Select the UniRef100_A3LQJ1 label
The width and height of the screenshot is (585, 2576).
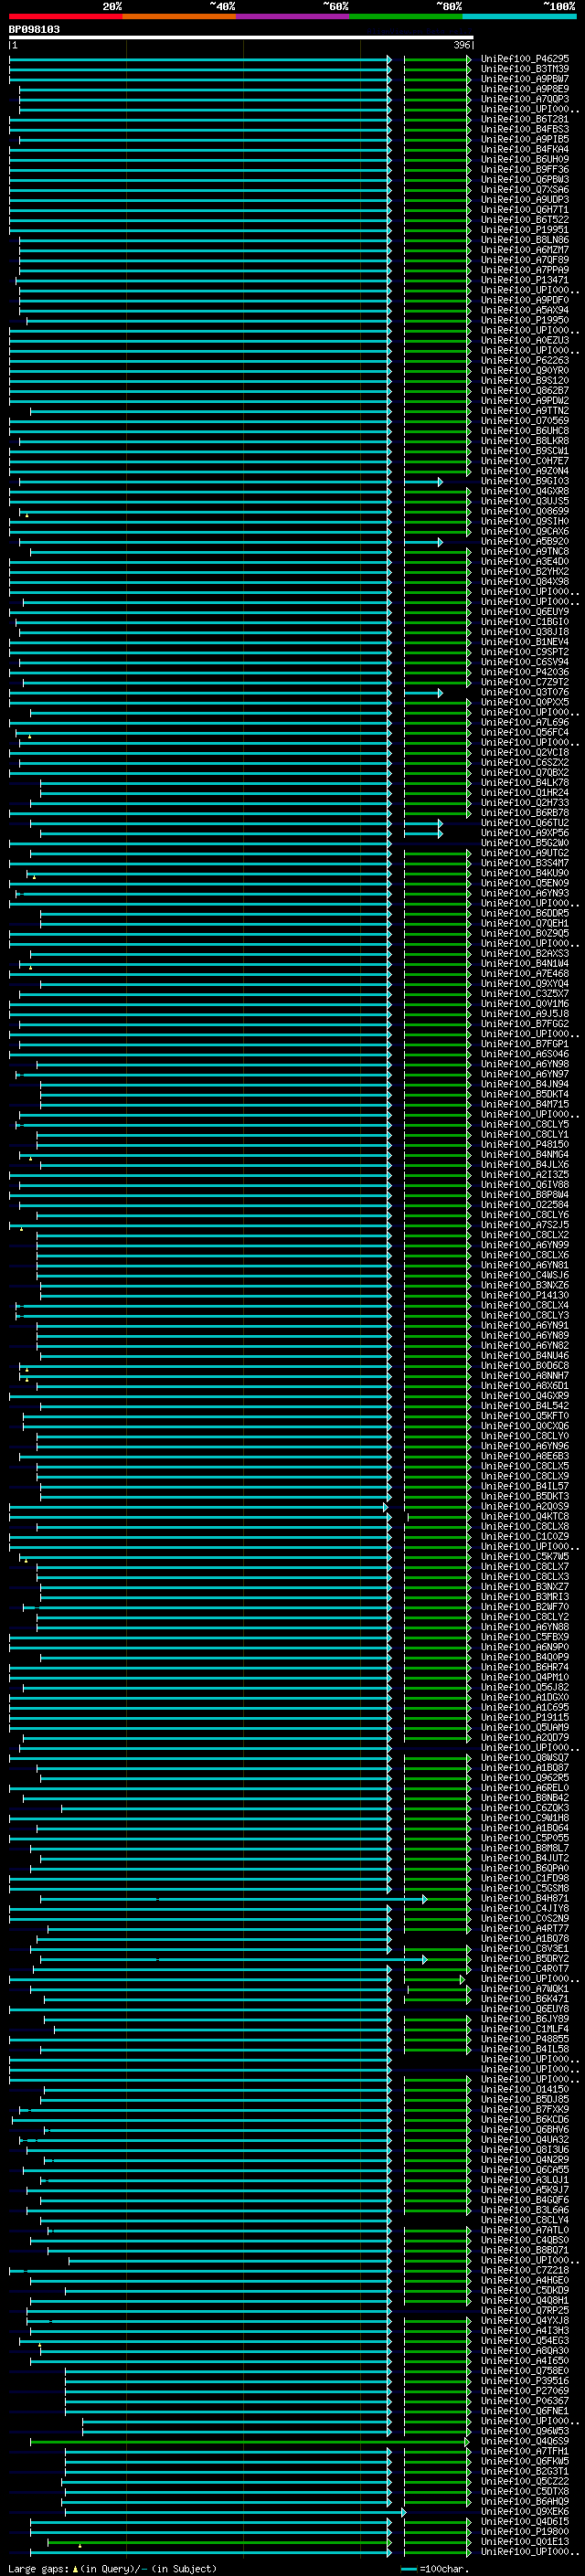coord(525,2179)
